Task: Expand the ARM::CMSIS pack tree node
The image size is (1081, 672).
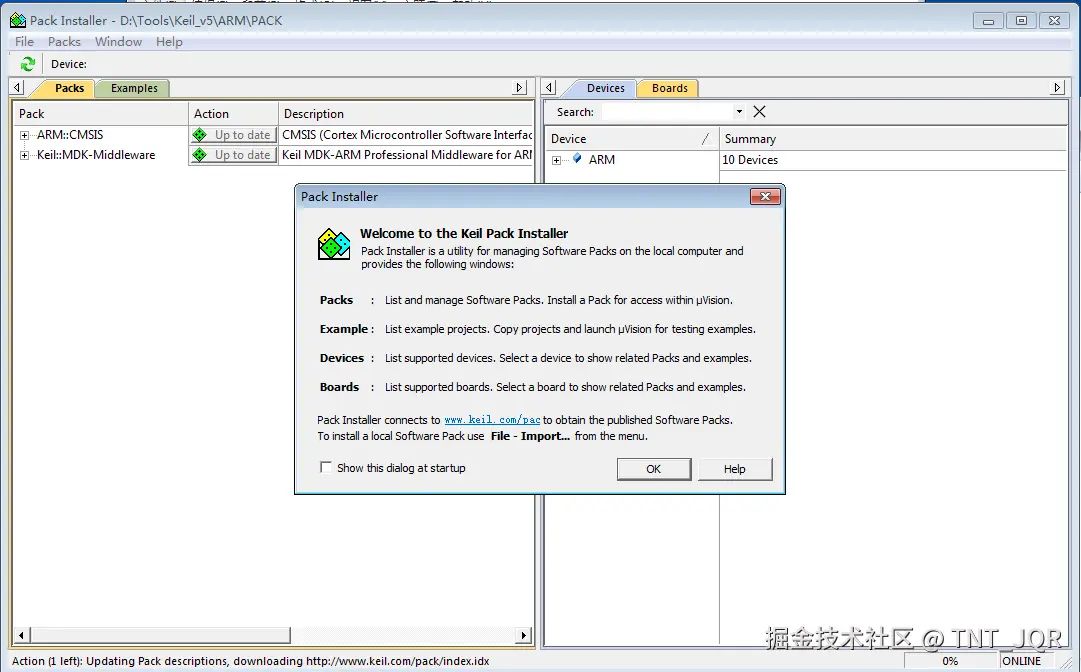Action: (24, 135)
